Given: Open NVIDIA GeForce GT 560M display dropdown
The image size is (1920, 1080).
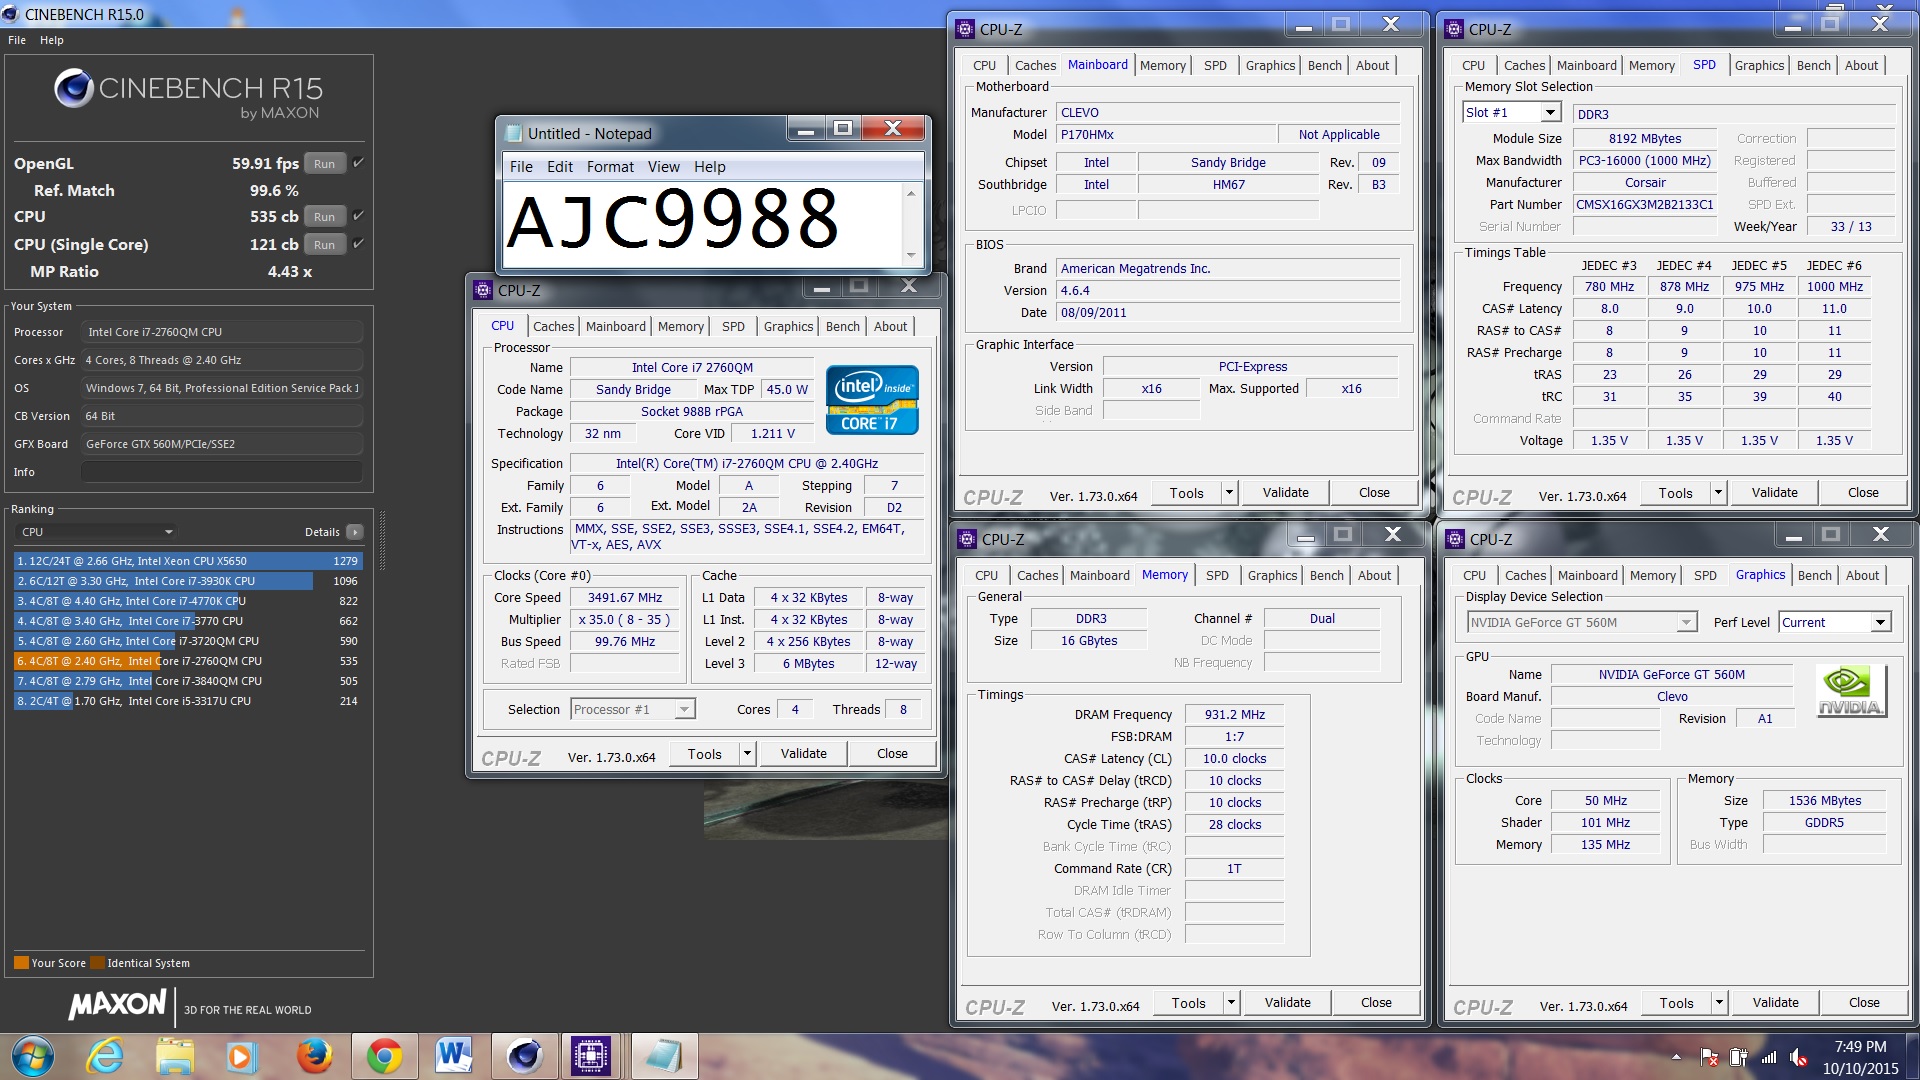Looking at the screenshot, I should point(1582,622).
